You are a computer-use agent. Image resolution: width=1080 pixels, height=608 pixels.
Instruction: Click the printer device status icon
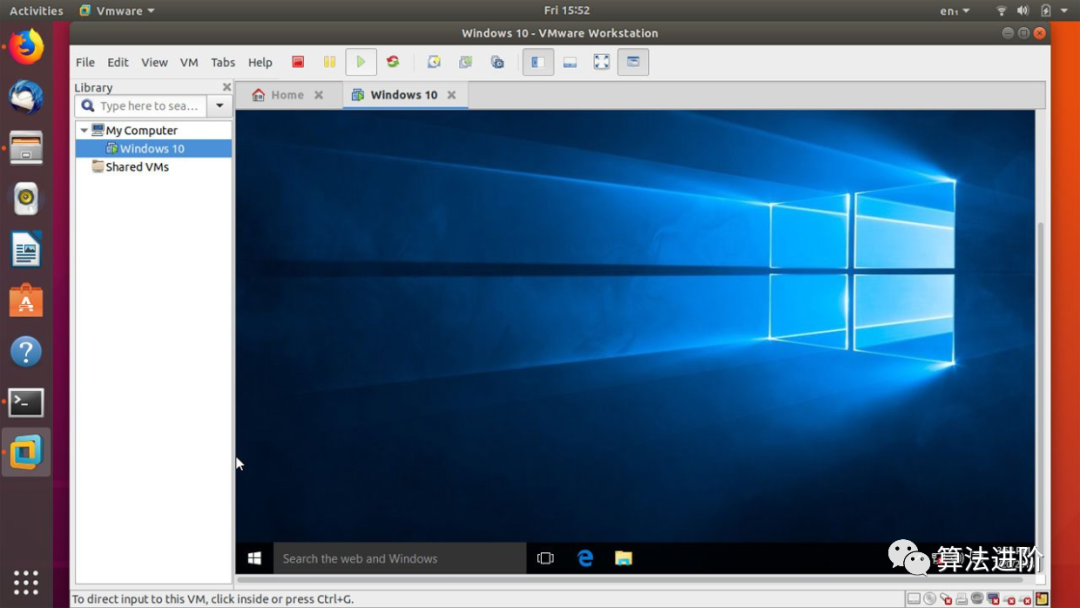[x=962, y=599]
